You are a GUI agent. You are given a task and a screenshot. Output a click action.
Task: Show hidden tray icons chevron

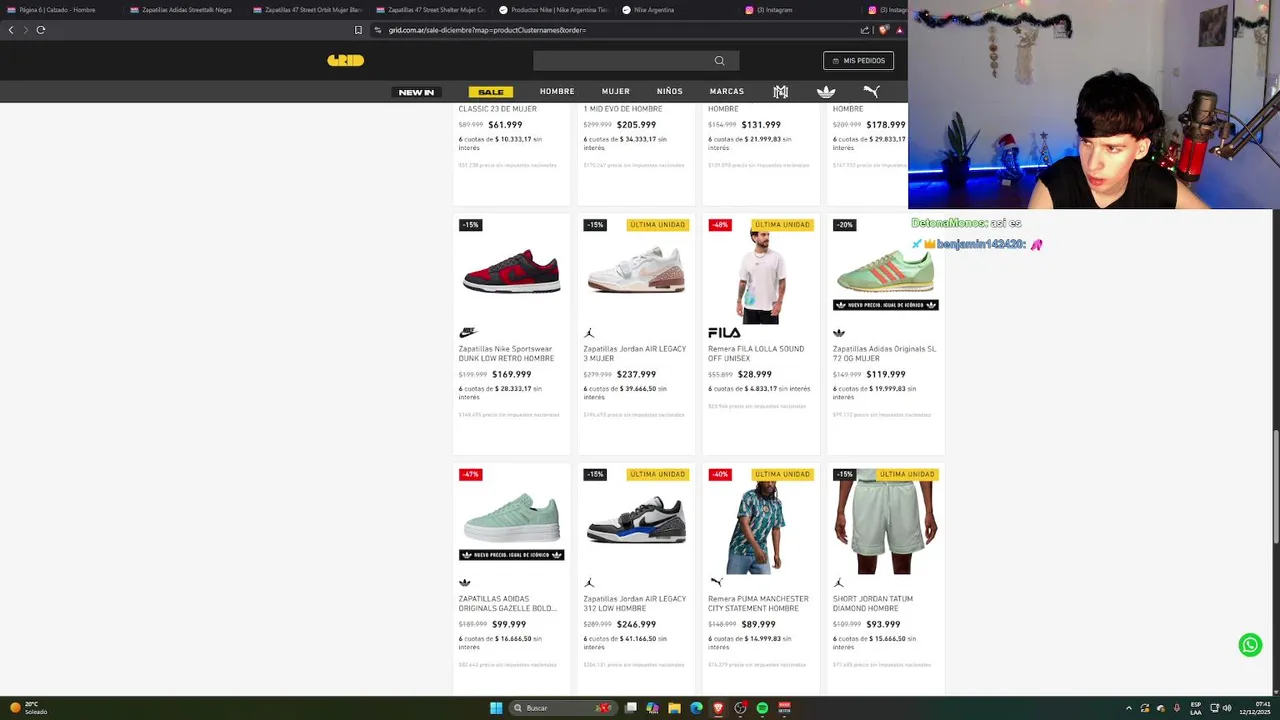pyautogui.click(x=1129, y=708)
